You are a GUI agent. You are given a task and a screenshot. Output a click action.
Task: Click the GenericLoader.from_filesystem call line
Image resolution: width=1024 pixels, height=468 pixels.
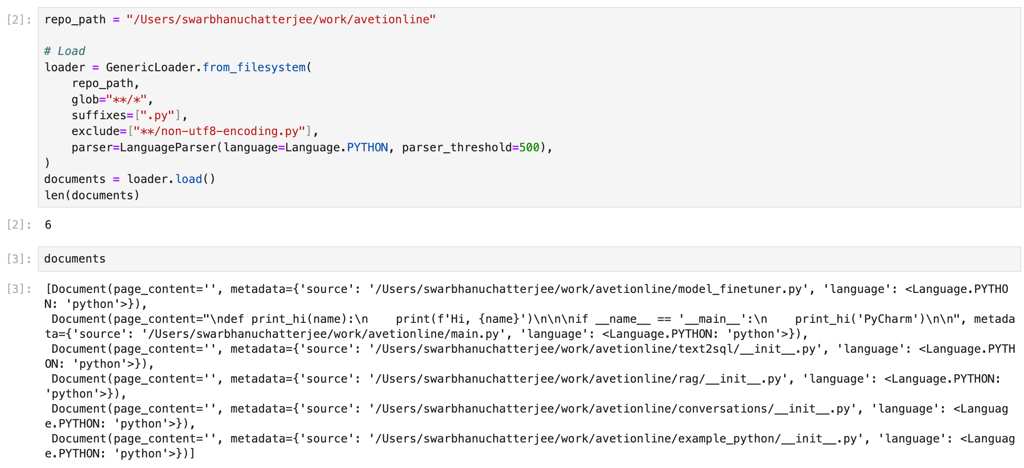tap(177, 67)
